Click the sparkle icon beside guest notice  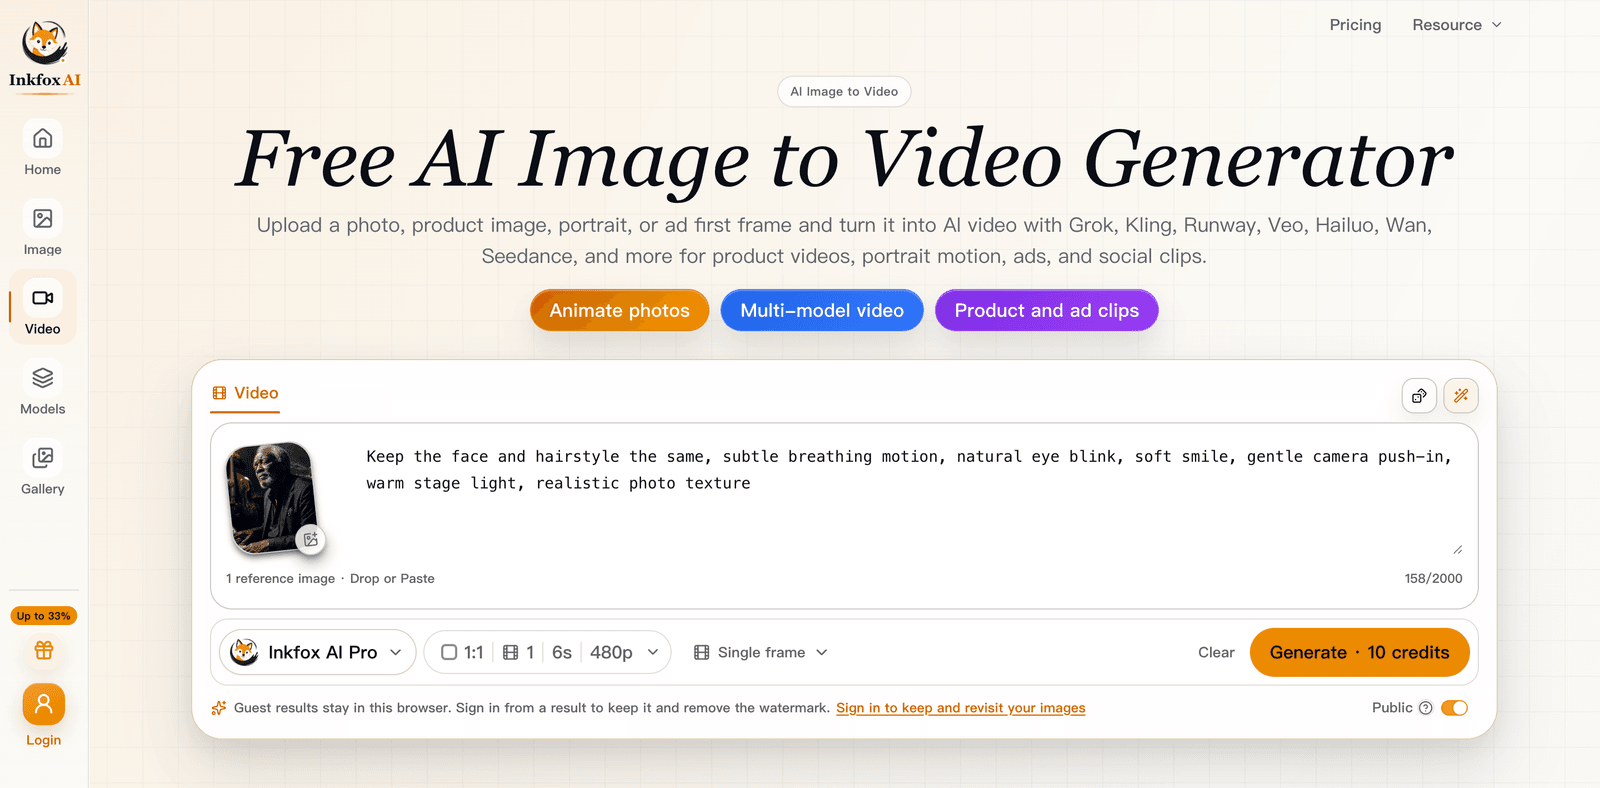[x=219, y=708]
